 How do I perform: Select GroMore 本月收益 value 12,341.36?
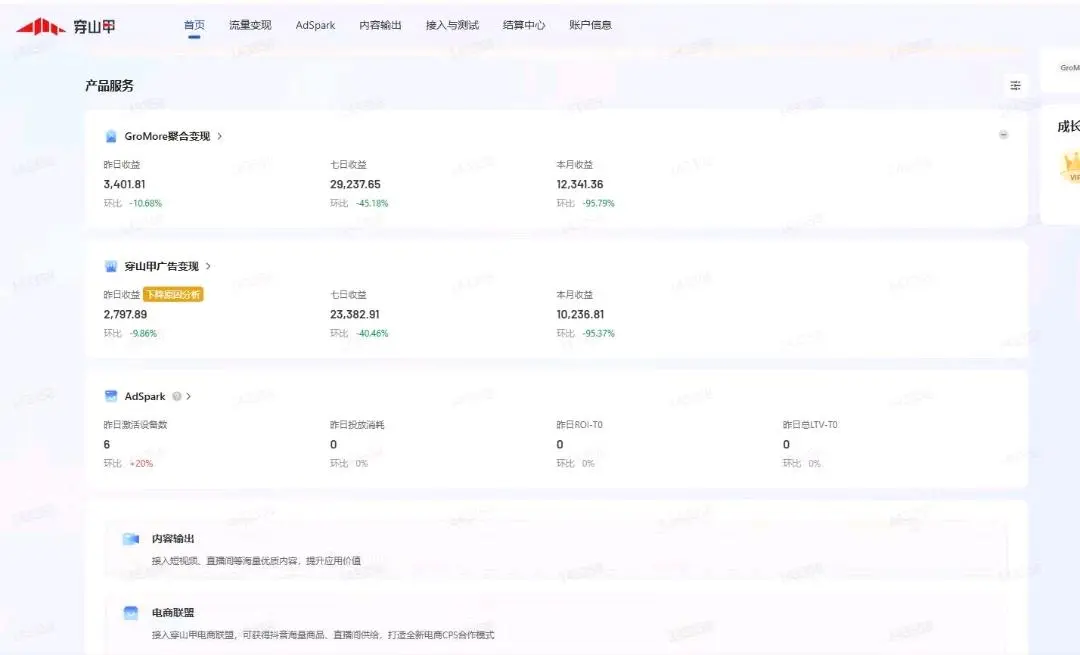point(580,185)
